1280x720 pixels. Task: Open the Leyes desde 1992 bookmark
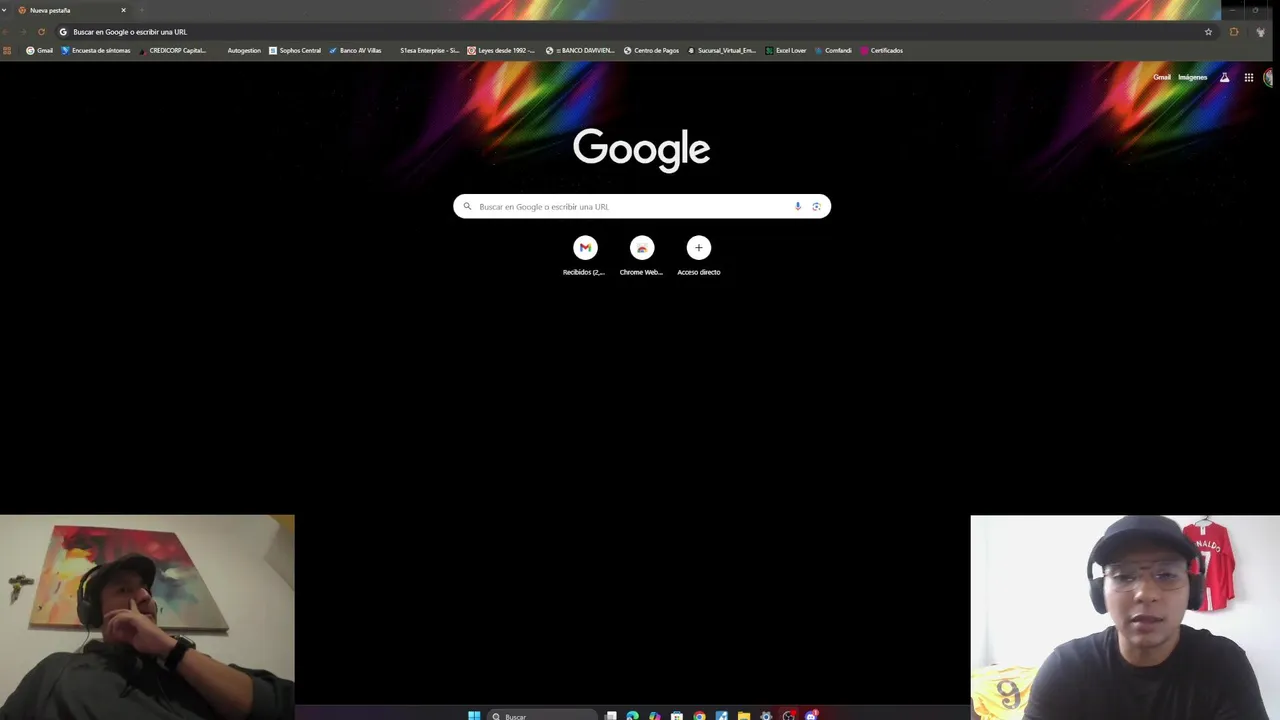pos(501,50)
